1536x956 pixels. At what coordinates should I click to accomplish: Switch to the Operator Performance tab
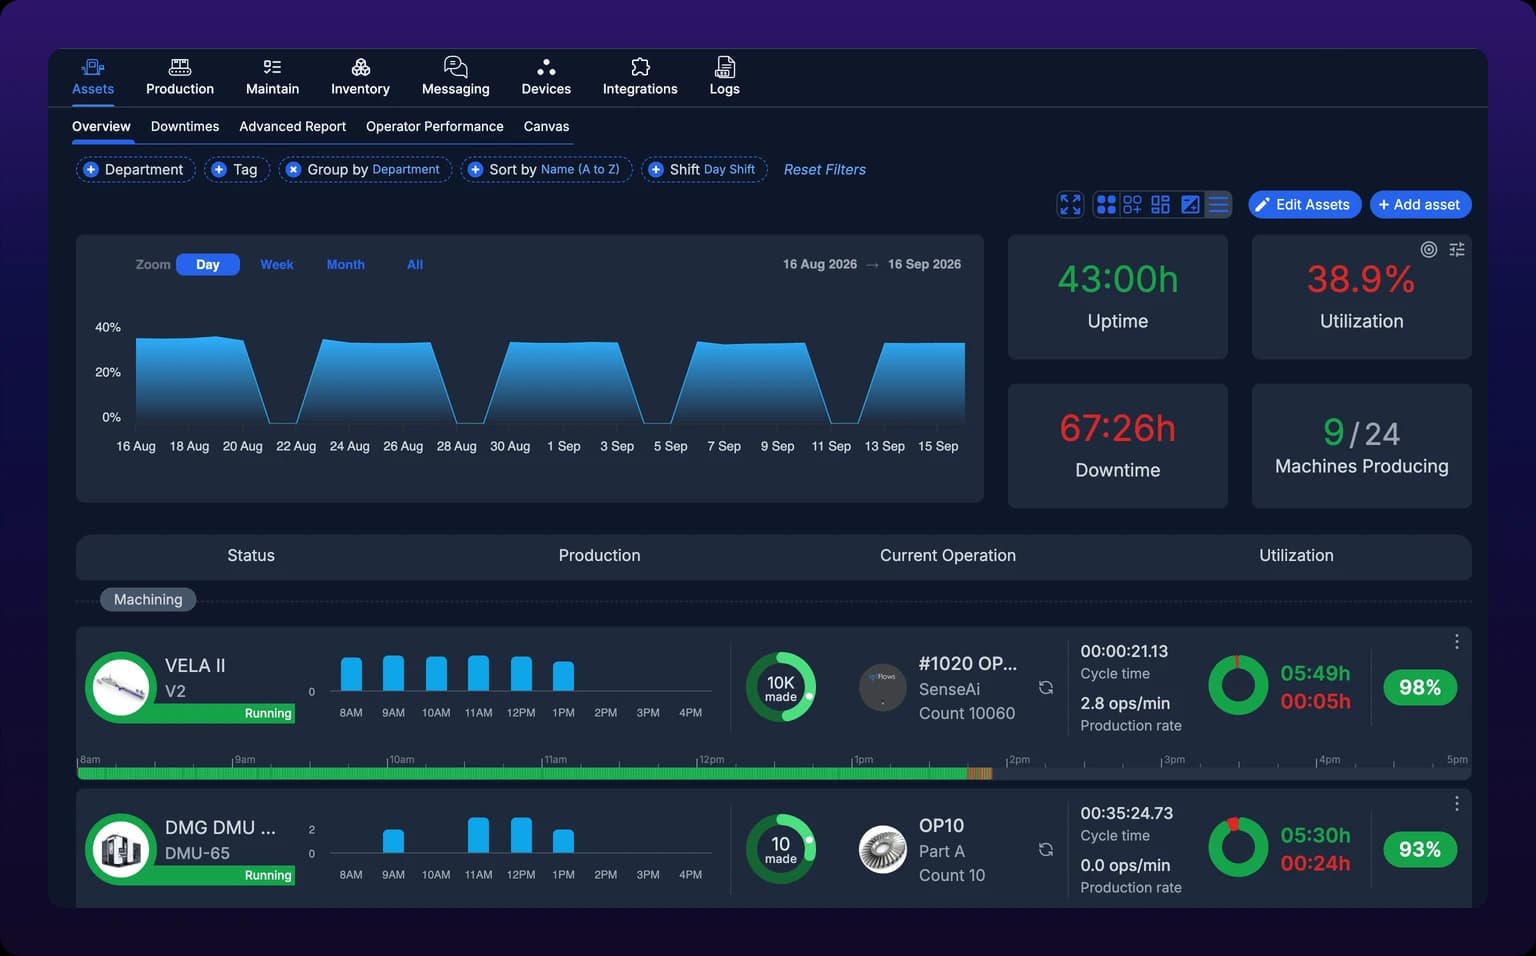click(435, 126)
